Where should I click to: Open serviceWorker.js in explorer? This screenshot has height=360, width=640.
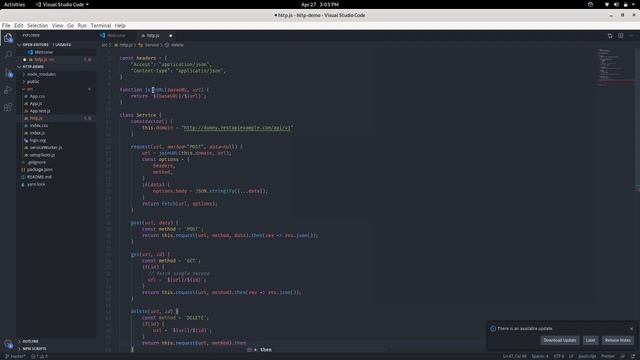(x=46, y=147)
